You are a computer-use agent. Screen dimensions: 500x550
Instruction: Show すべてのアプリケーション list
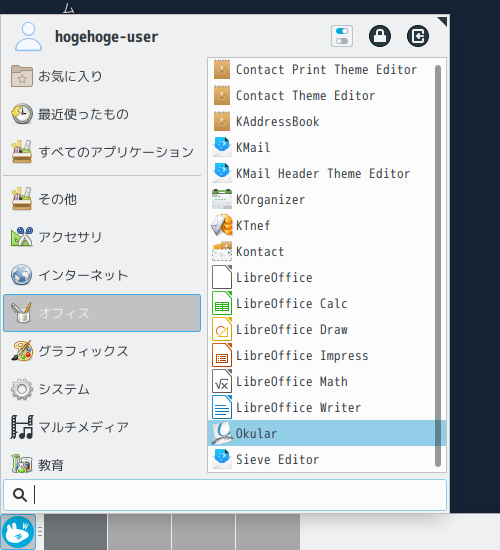pyautogui.click(x=102, y=152)
